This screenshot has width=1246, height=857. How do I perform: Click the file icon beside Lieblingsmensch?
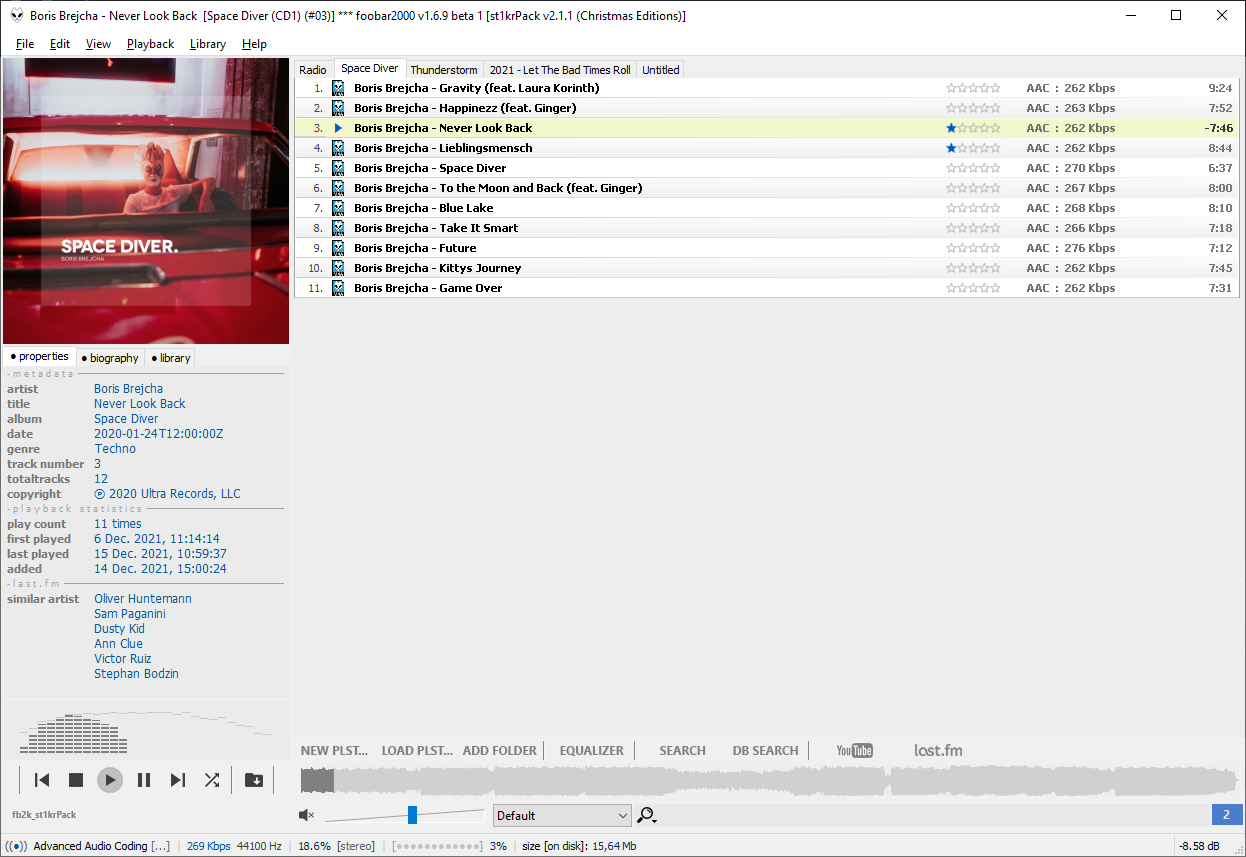(x=338, y=148)
